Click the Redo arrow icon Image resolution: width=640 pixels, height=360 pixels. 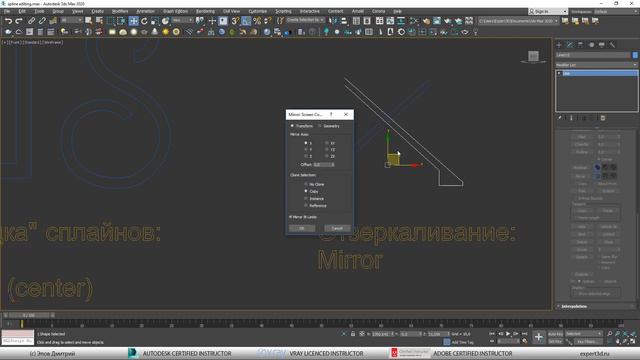[x=19, y=21]
